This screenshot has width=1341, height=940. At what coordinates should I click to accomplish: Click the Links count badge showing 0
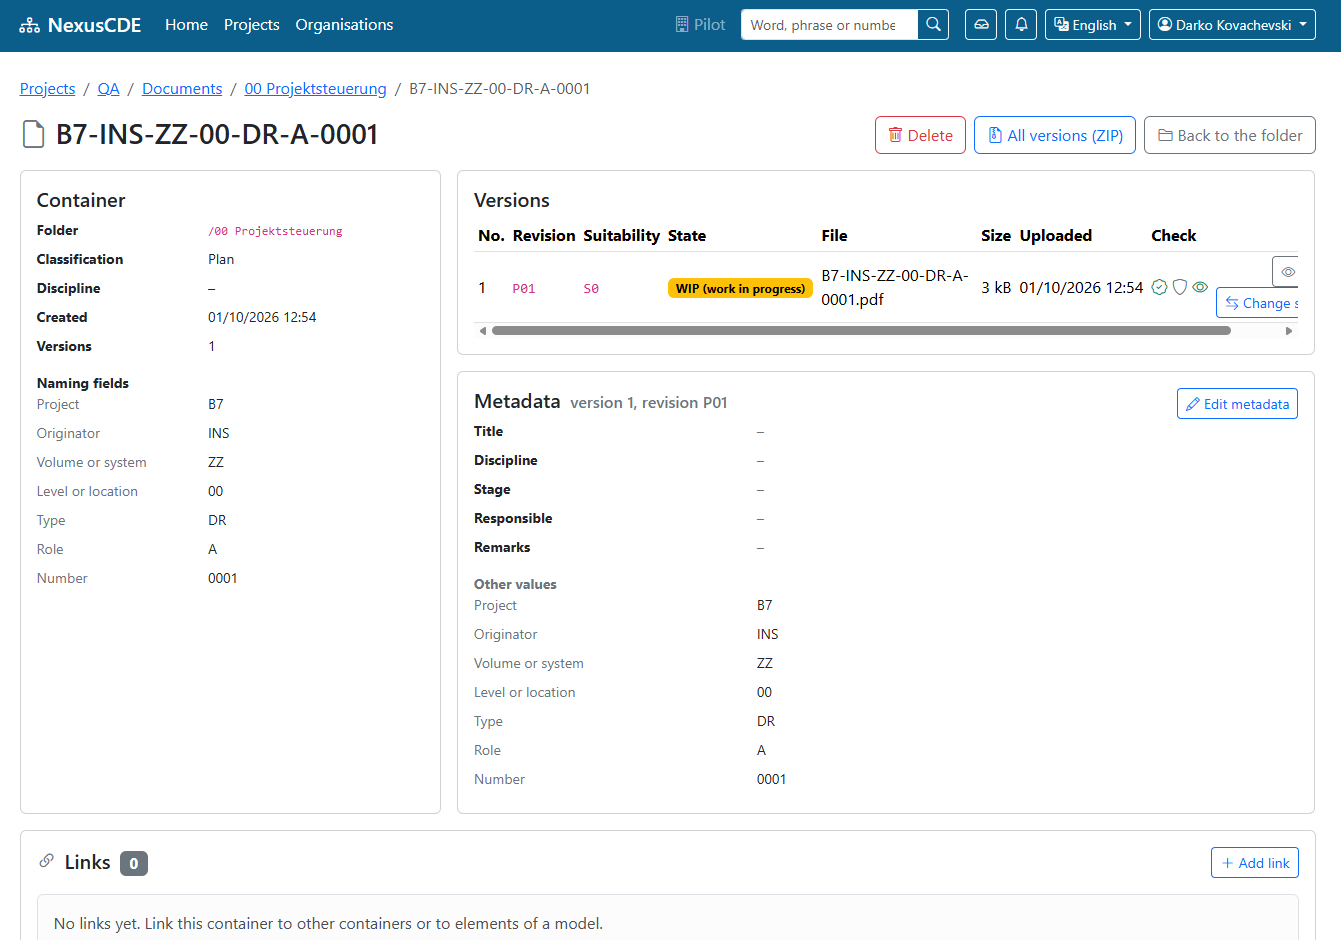click(x=134, y=863)
